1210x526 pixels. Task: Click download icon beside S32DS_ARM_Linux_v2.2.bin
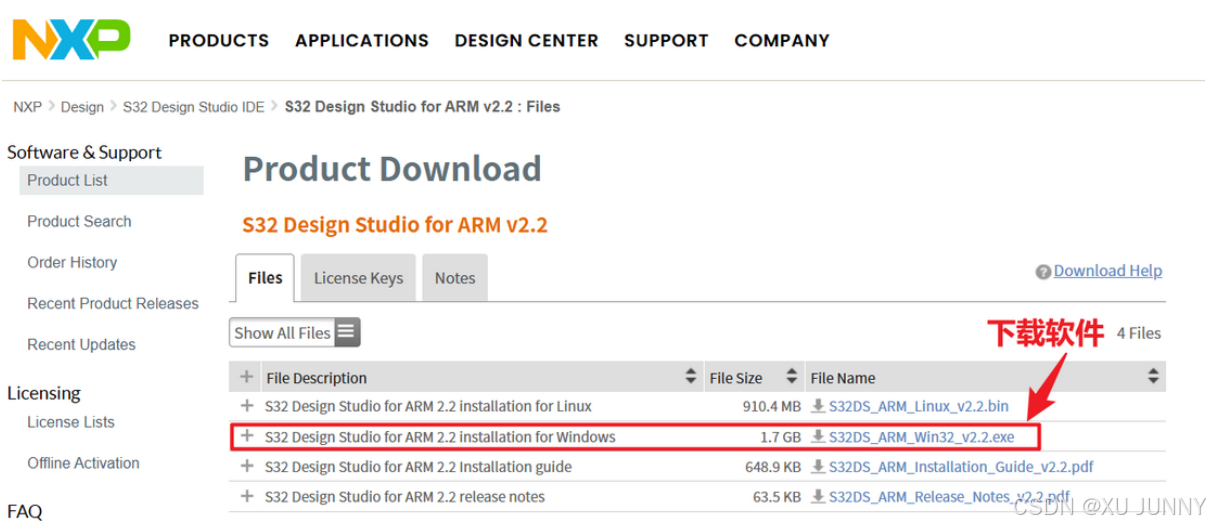click(x=818, y=406)
